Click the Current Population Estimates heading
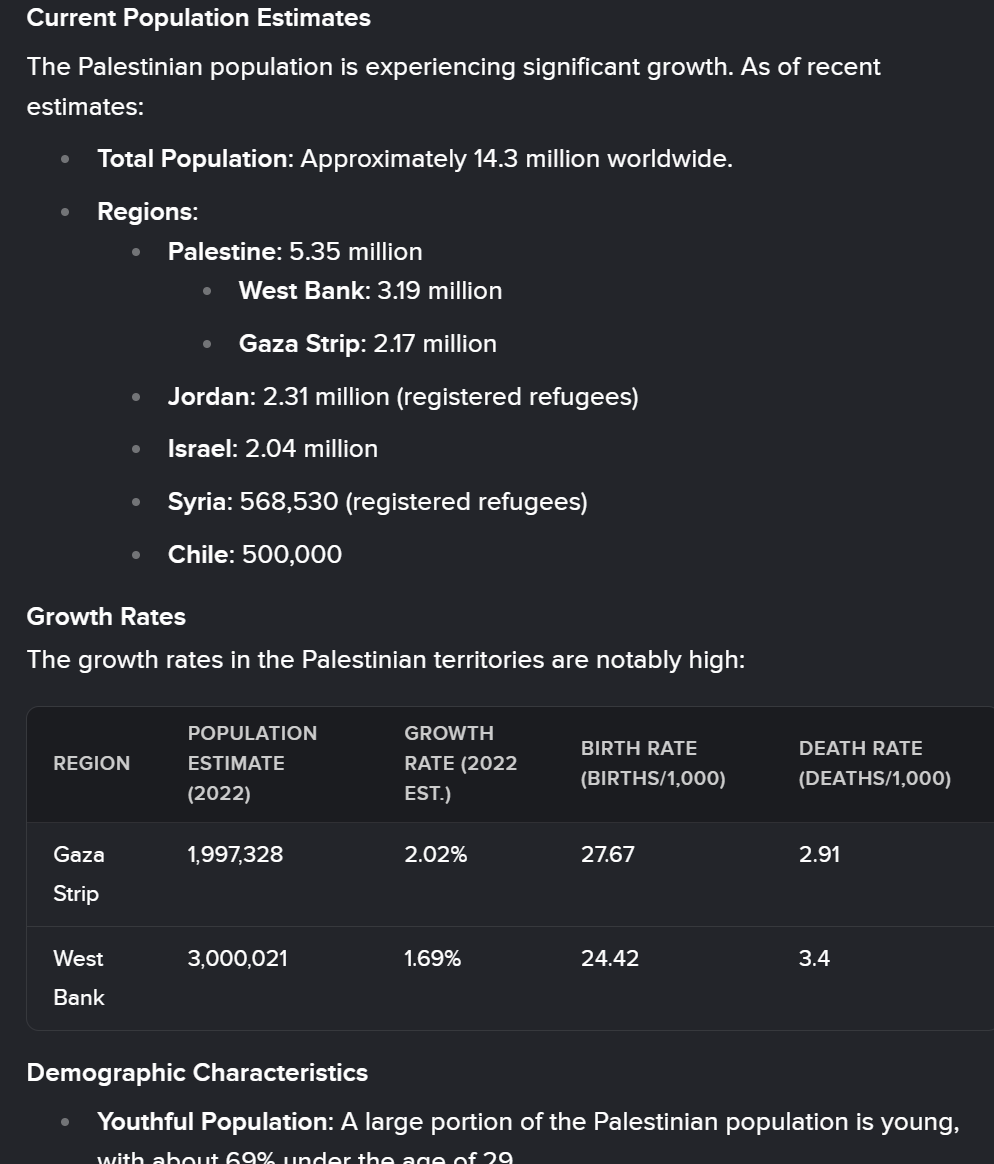This screenshot has width=994, height=1164. tap(198, 18)
